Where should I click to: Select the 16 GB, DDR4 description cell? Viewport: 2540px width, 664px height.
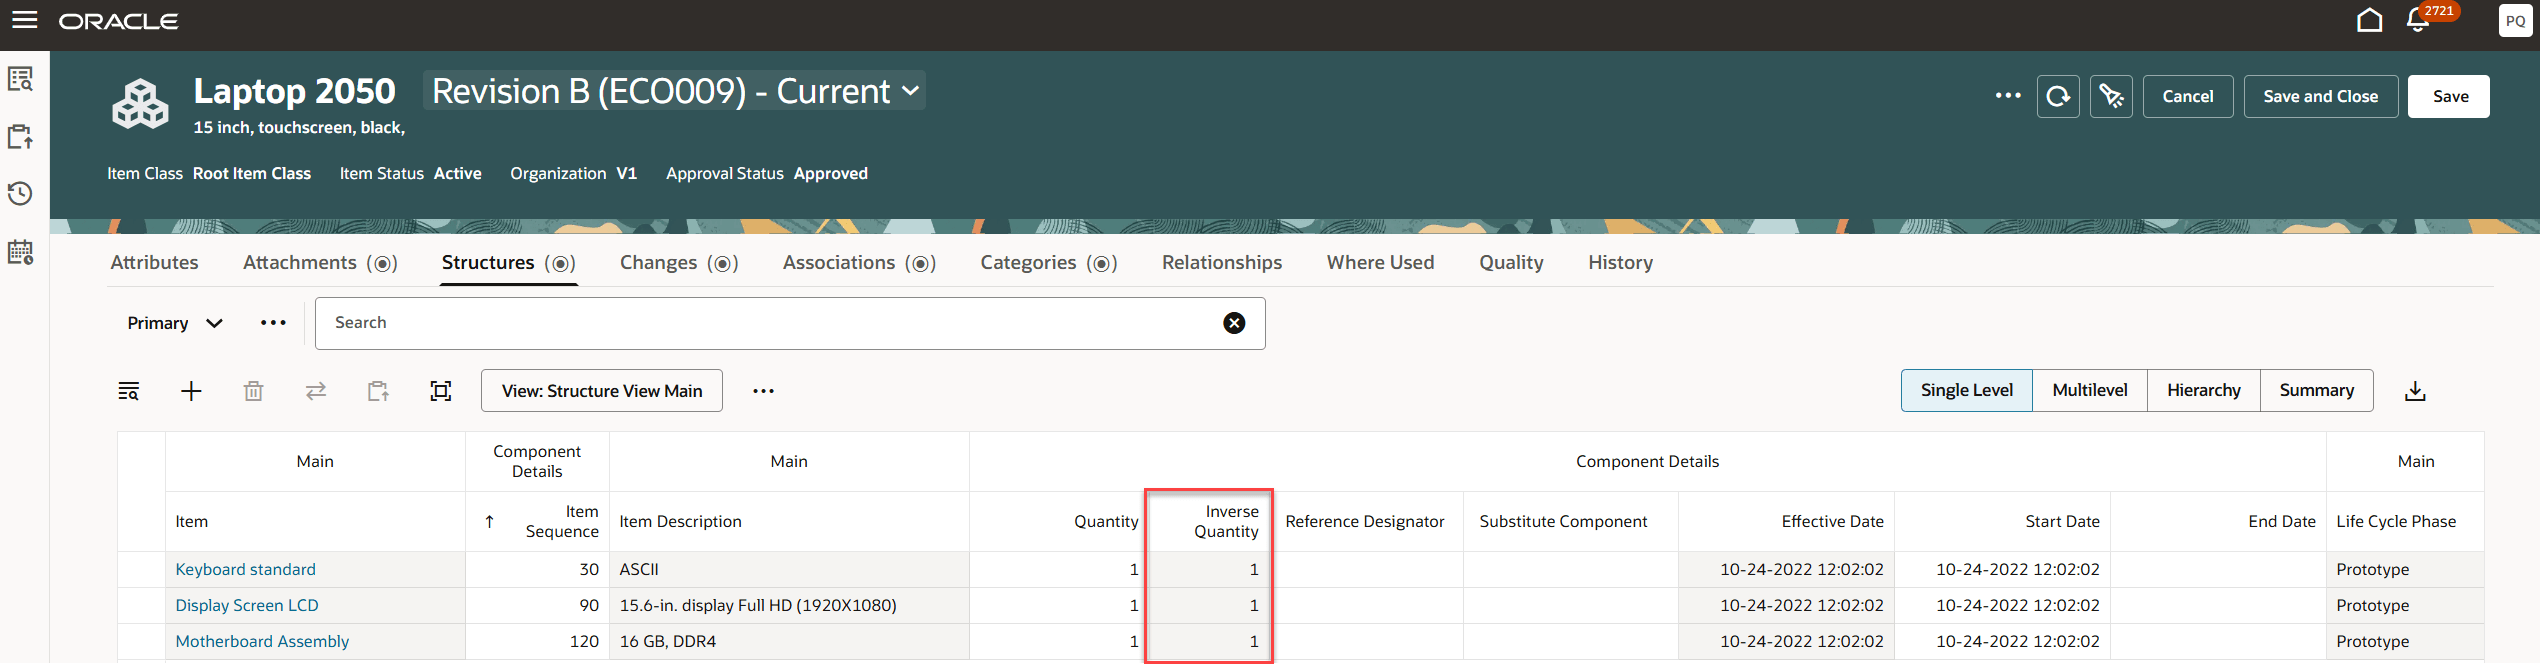coord(789,641)
